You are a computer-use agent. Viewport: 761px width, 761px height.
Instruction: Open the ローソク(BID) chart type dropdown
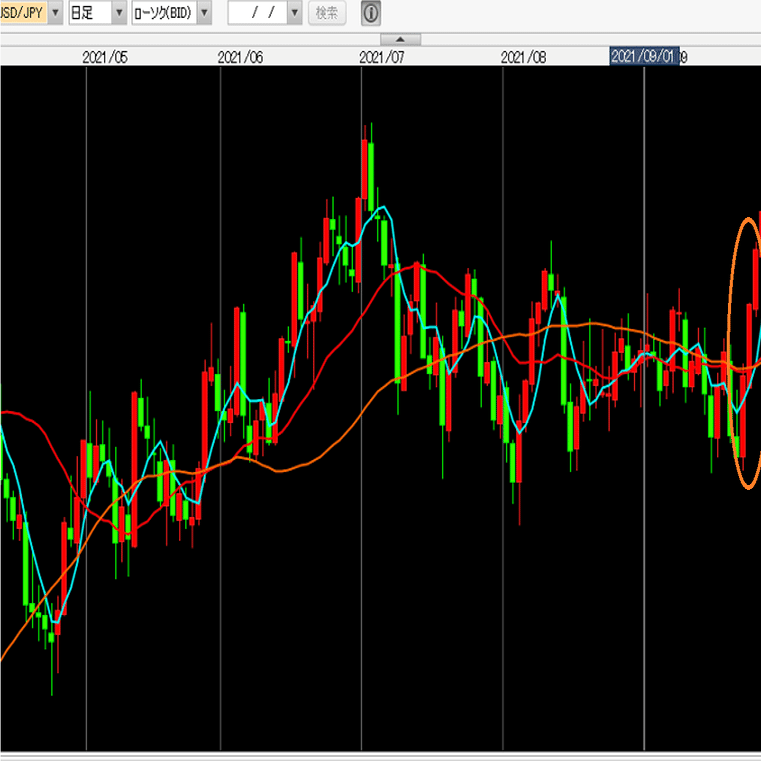pyautogui.click(x=204, y=13)
